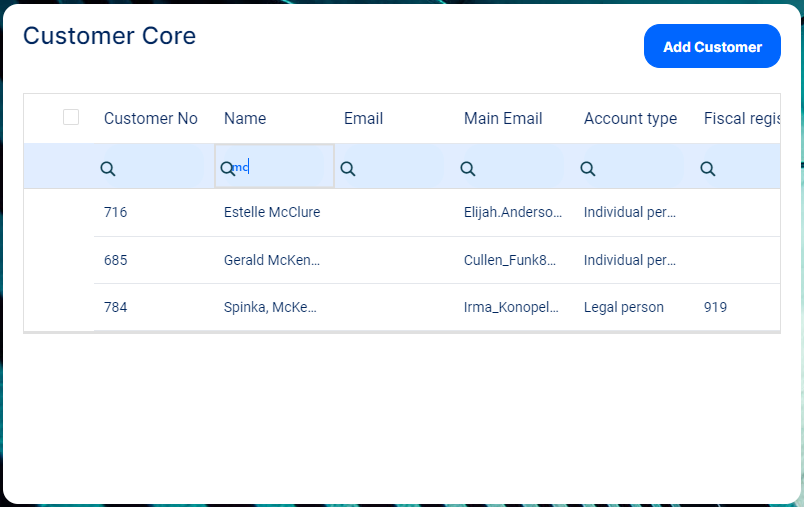The image size is (804, 507).
Task: Open the Account type filter search icon
Action: coord(588,169)
